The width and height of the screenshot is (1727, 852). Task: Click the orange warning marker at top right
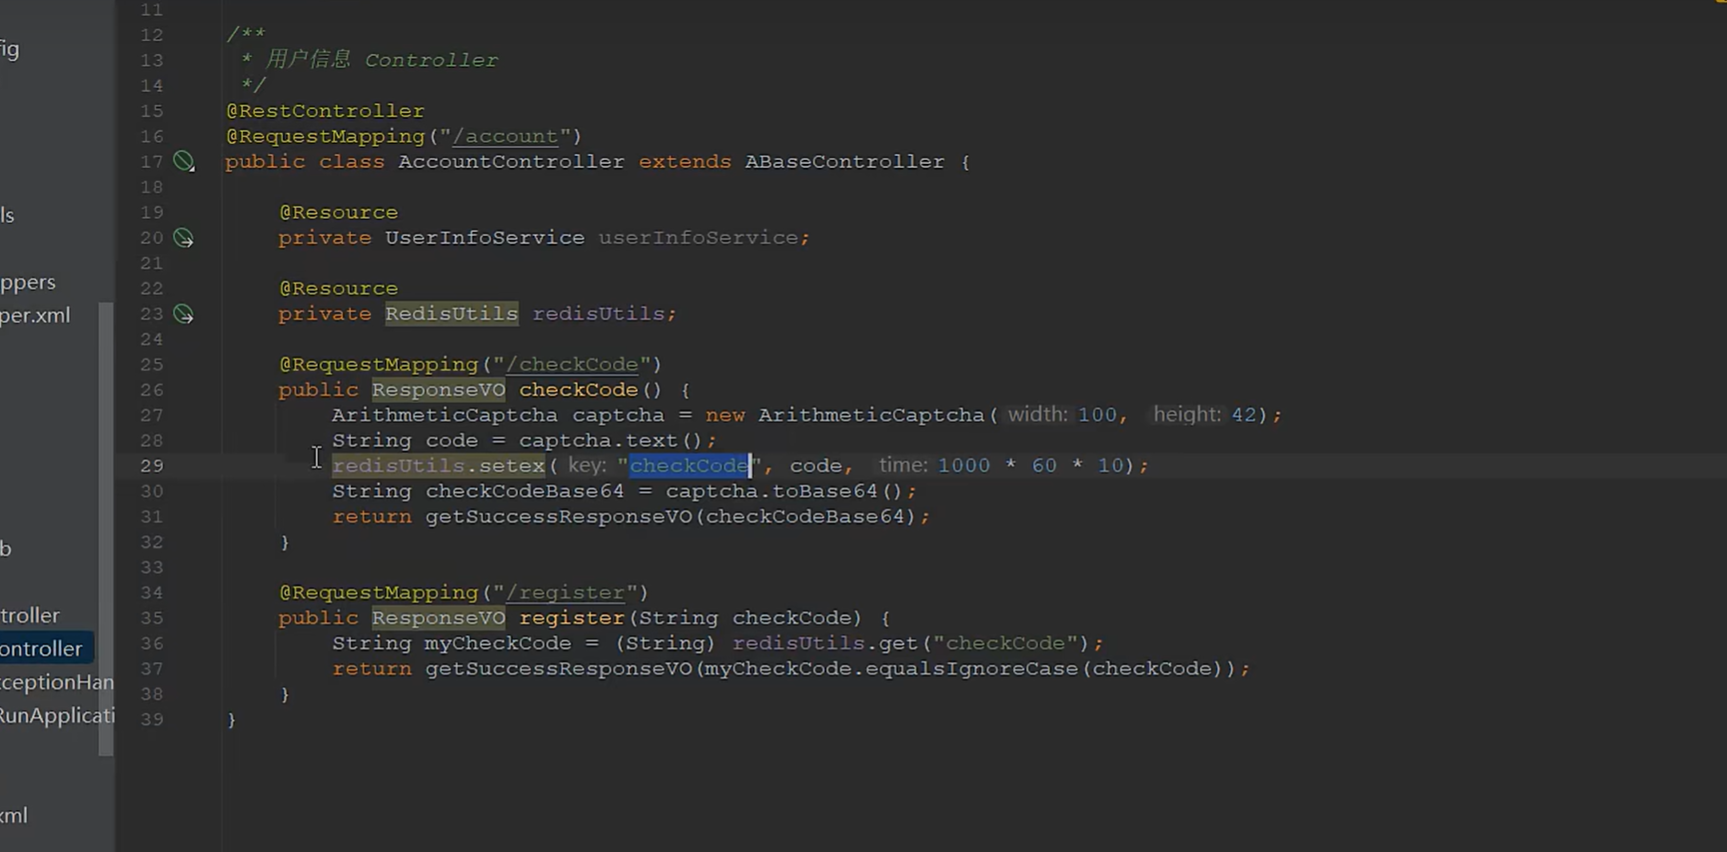1719,3
